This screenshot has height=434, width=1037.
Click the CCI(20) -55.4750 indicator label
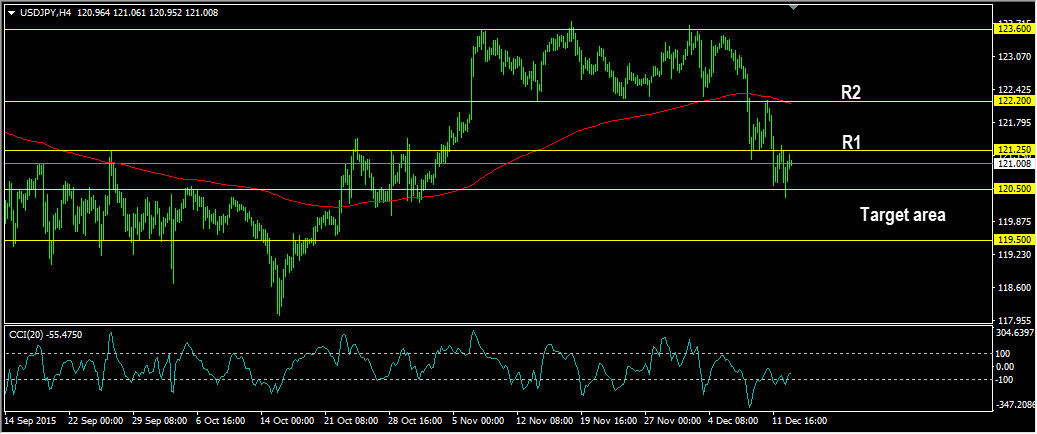tap(46, 335)
